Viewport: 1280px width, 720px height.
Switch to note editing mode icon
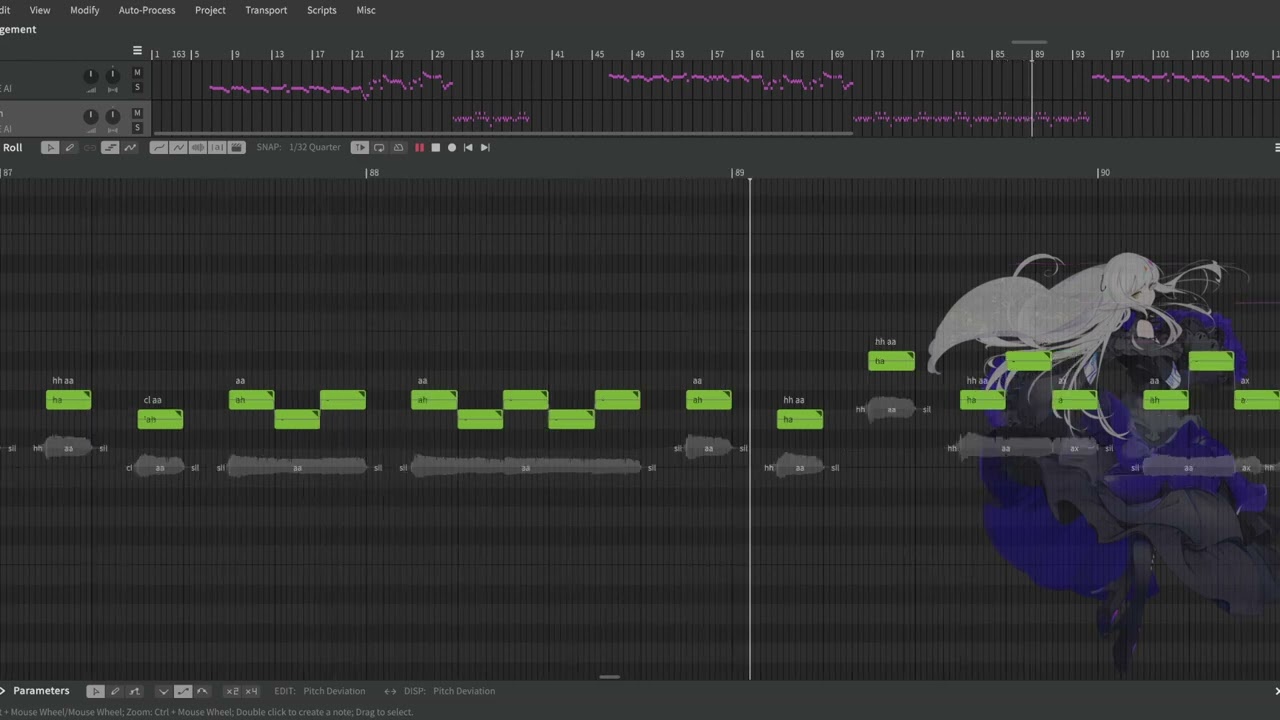tap(110, 148)
